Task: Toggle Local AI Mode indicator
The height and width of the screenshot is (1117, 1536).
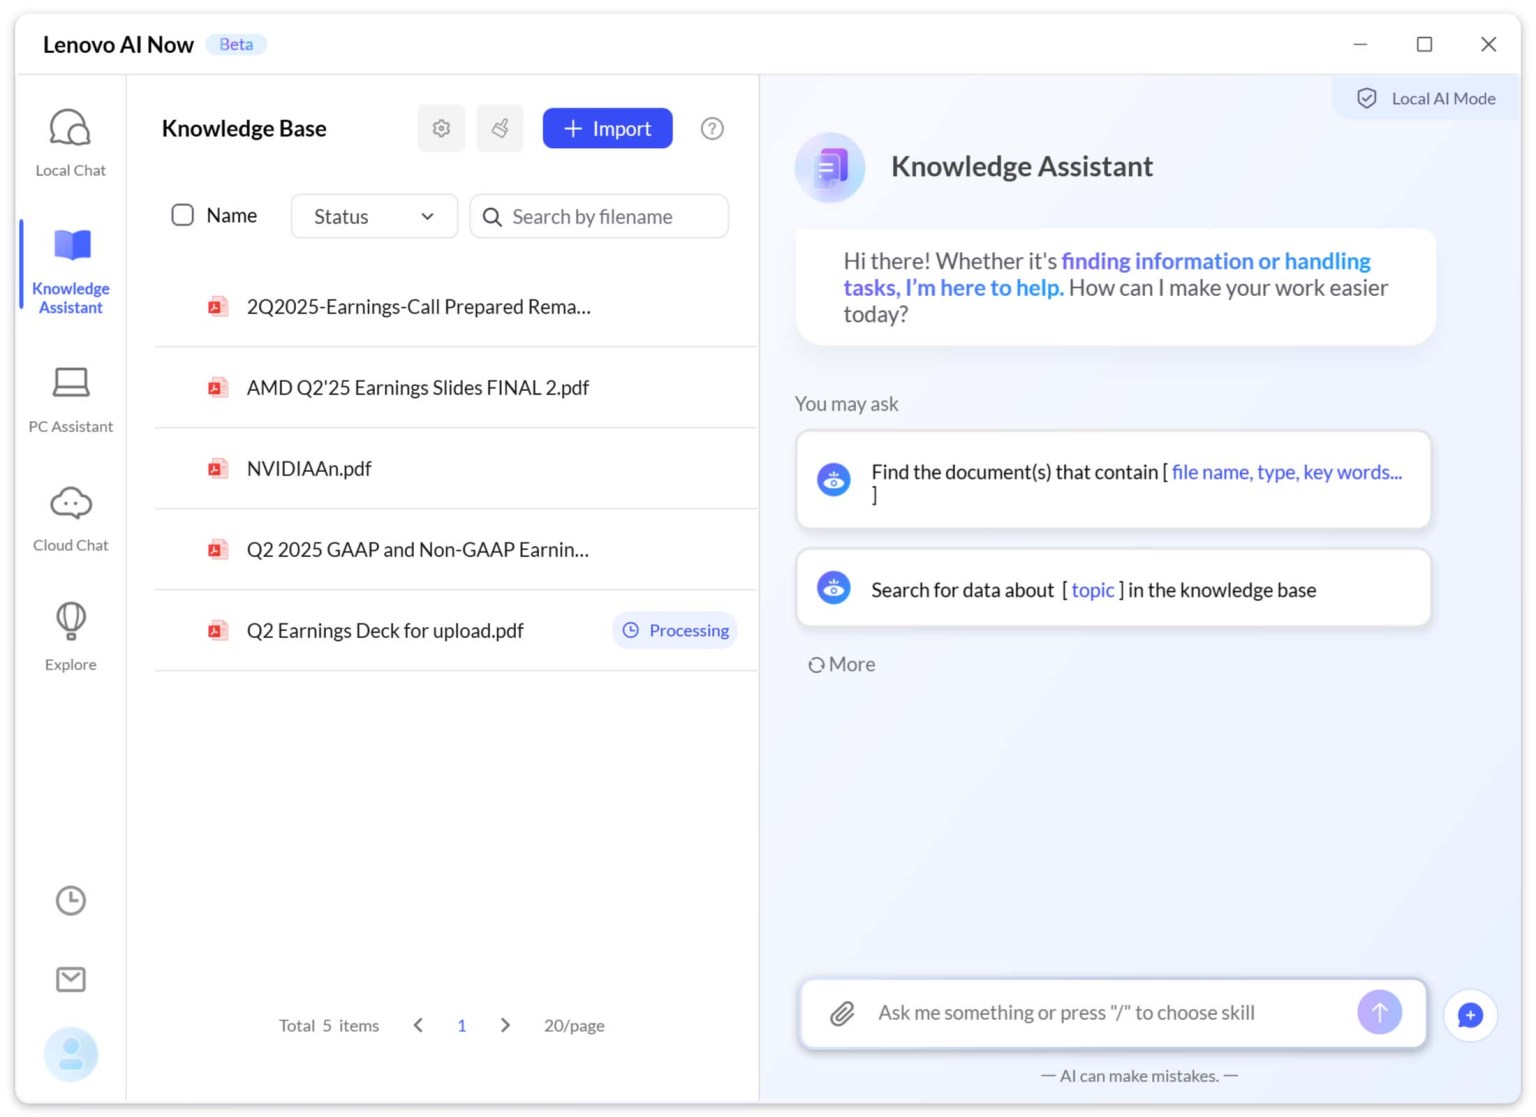Action: coord(1426,98)
